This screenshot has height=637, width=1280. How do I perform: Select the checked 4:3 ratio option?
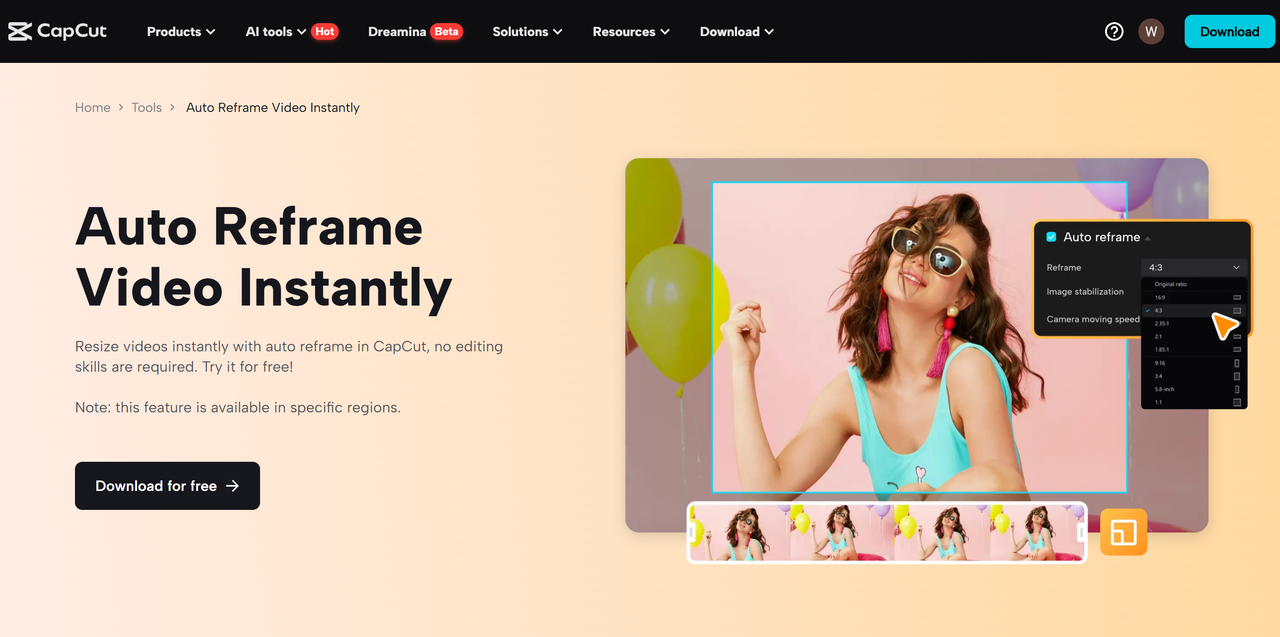tap(1160, 311)
